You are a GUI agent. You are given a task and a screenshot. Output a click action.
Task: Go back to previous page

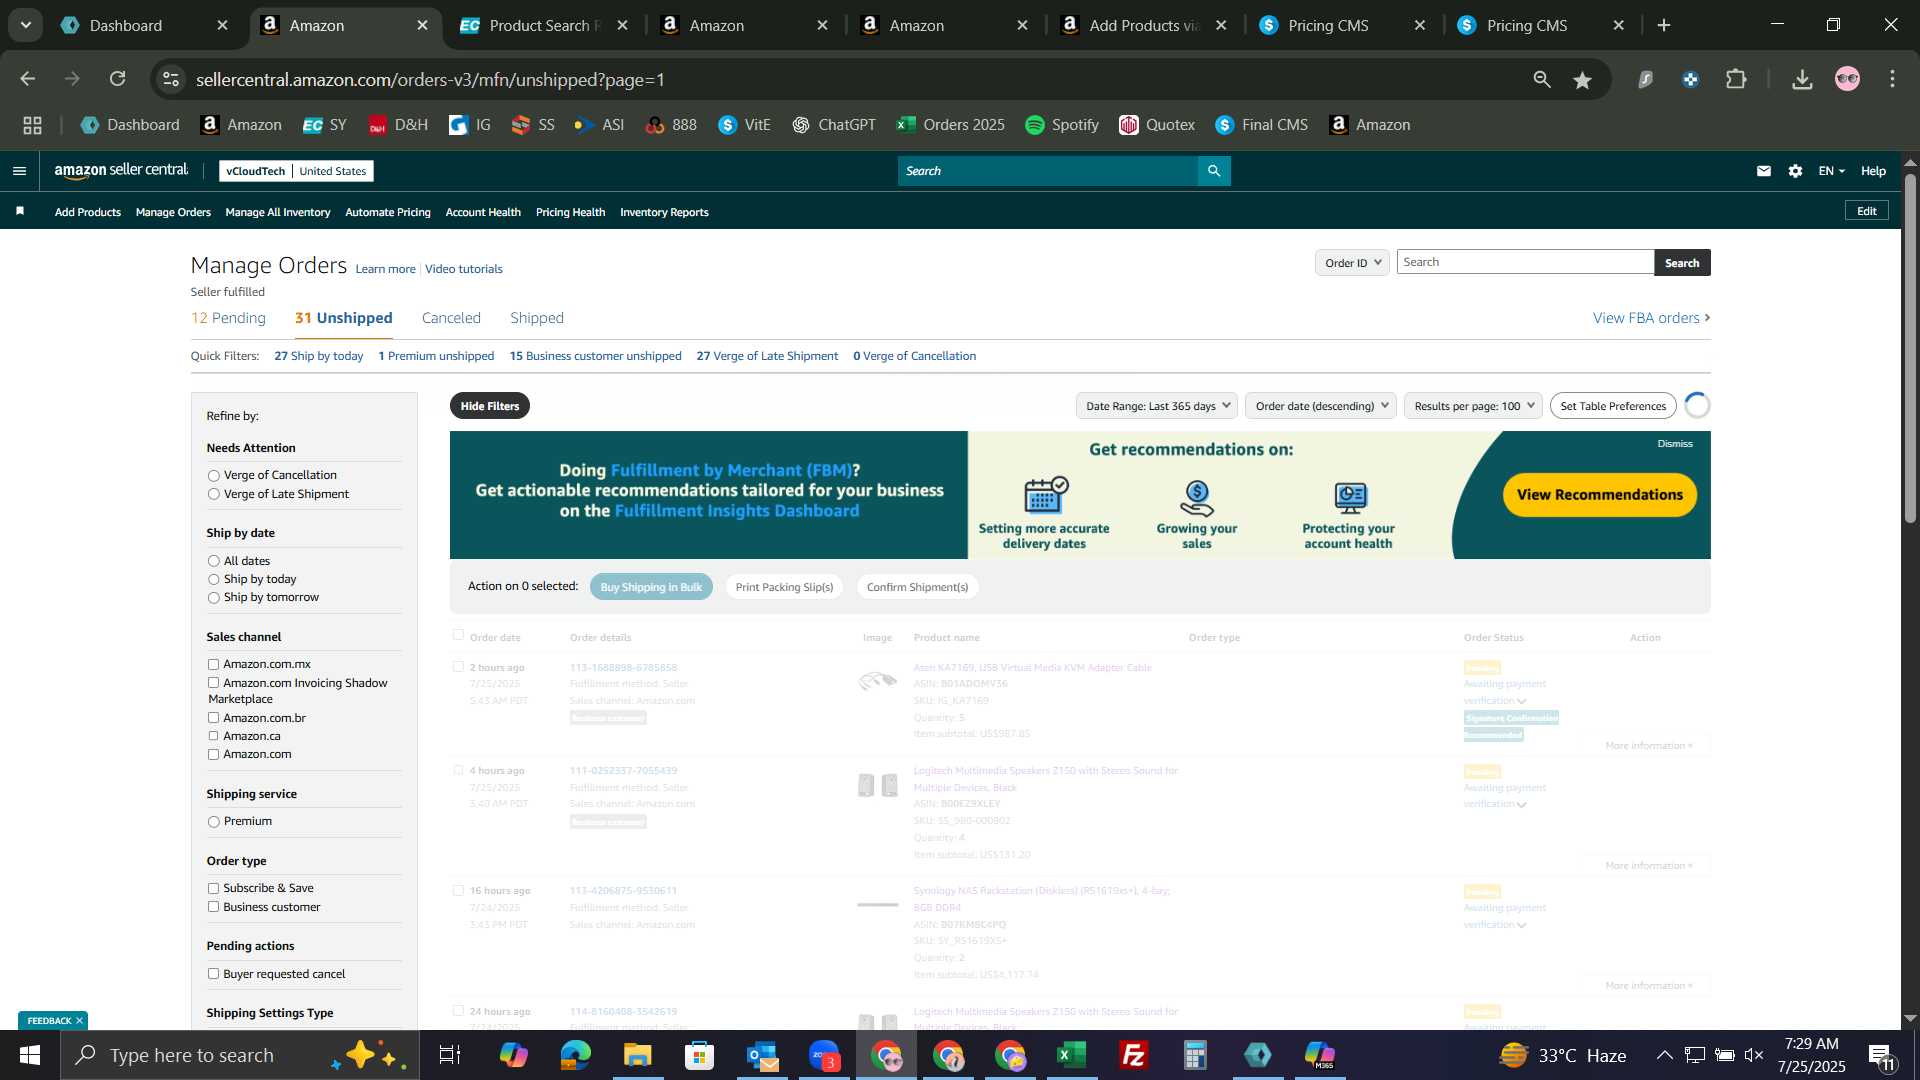(x=27, y=79)
